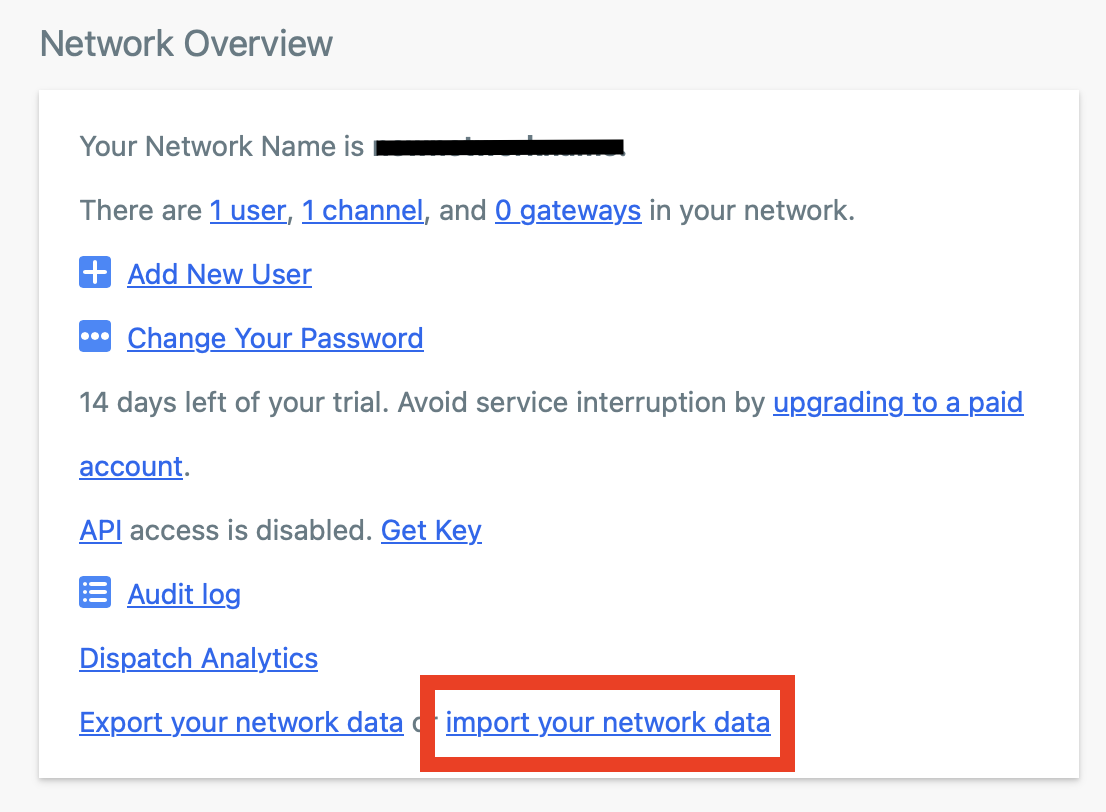1106x812 pixels.
Task: Click Export your network data
Action: pos(241,723)
